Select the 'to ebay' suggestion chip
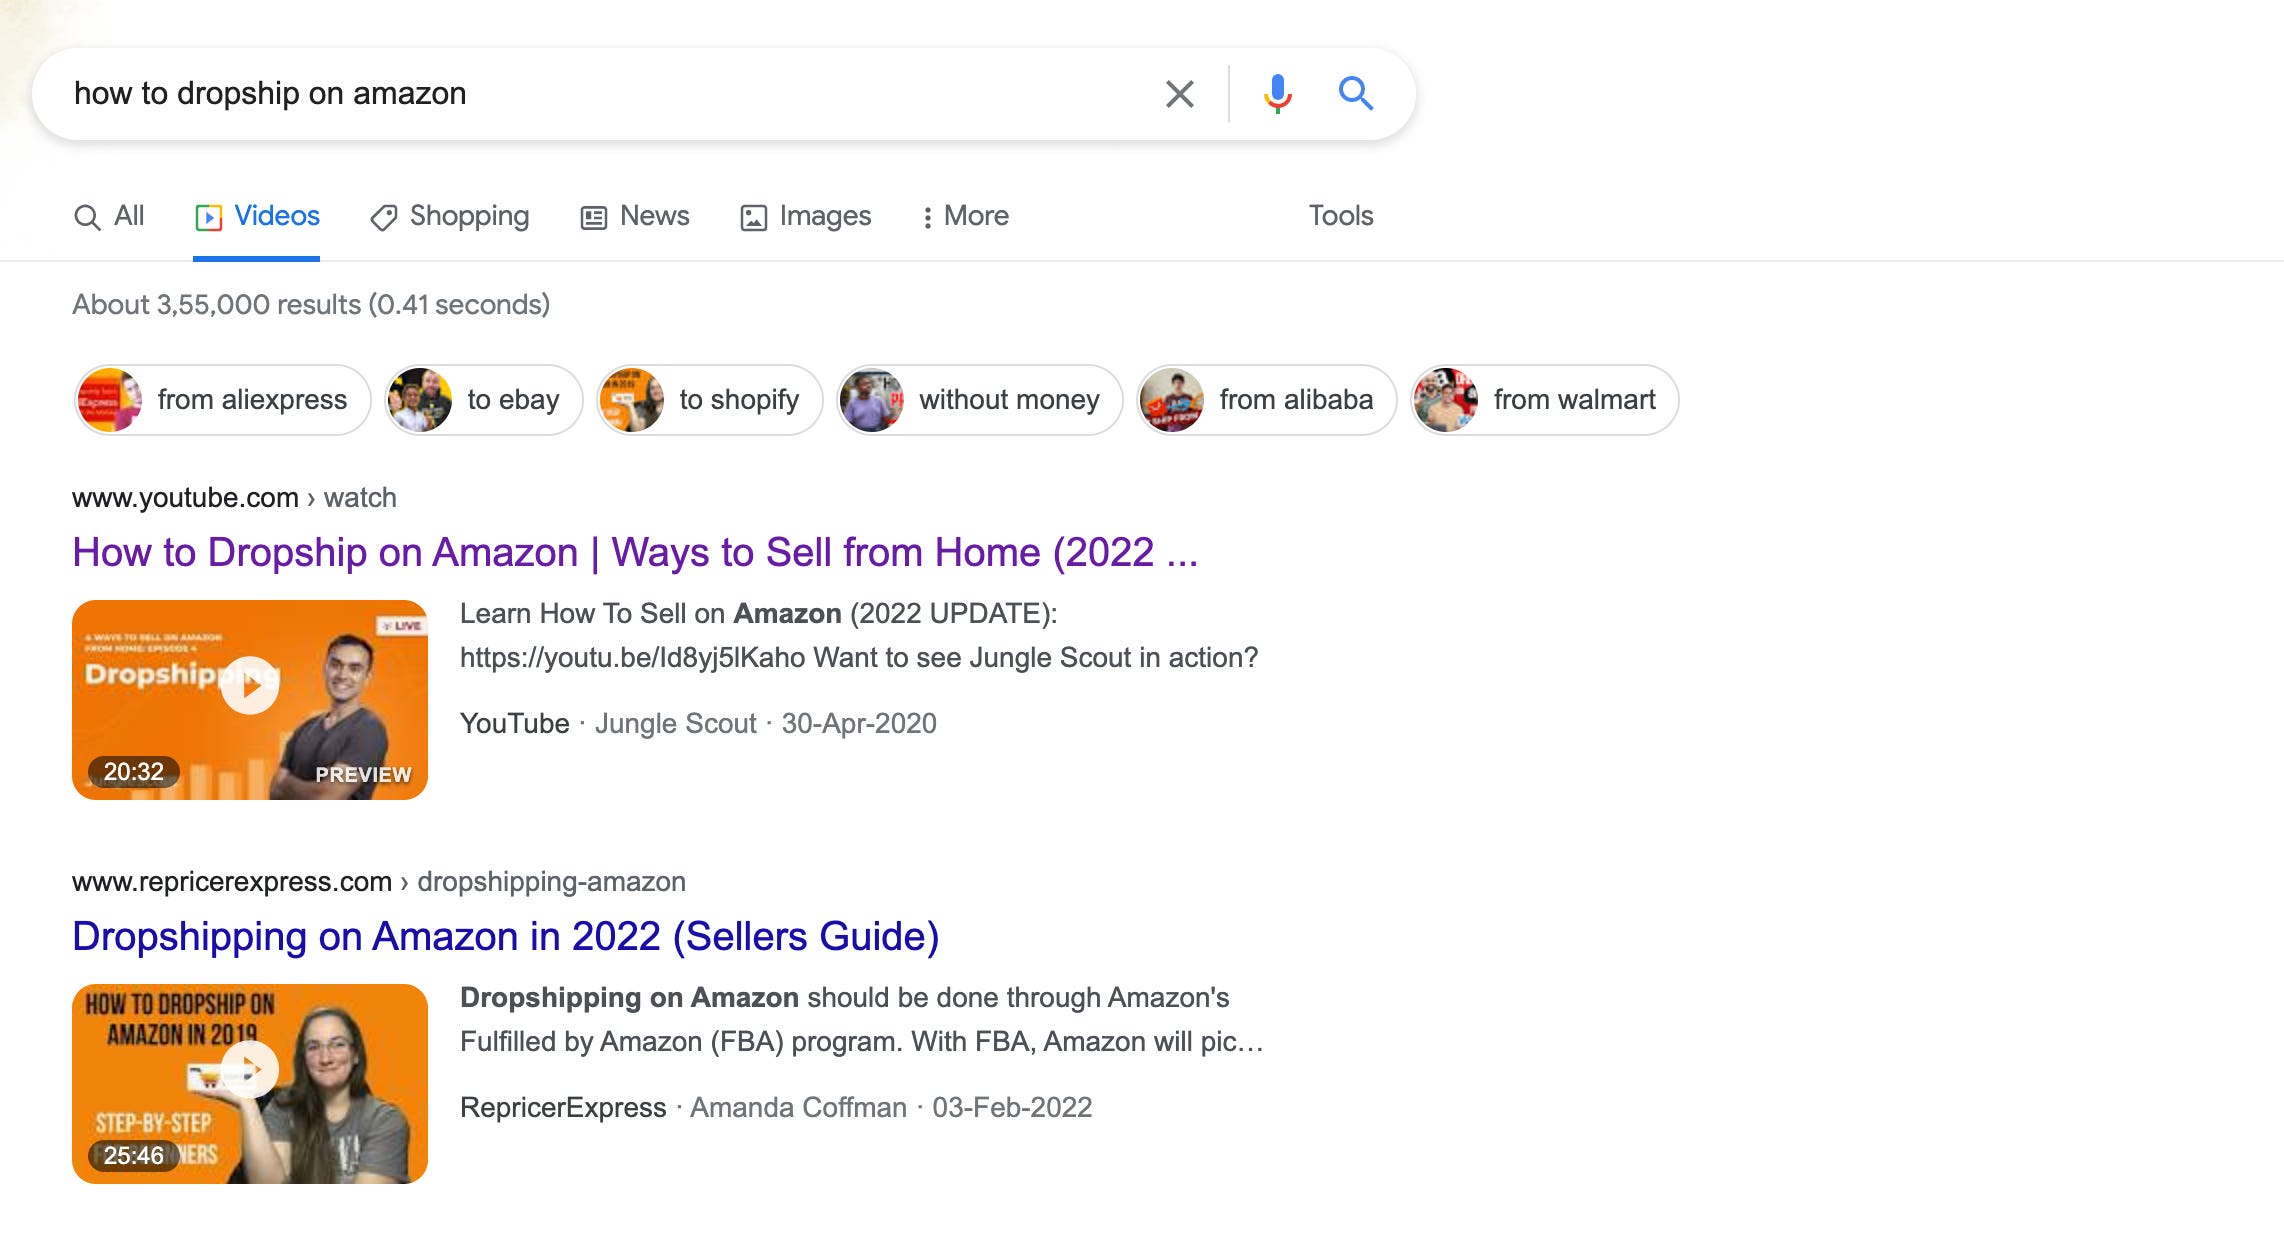Screen dimensions: 2284x1236 pyautogui.click(x=484, y=400)
